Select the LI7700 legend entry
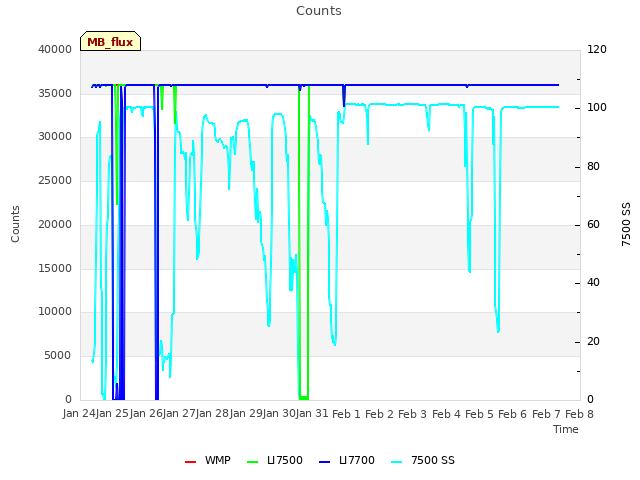 347,460
